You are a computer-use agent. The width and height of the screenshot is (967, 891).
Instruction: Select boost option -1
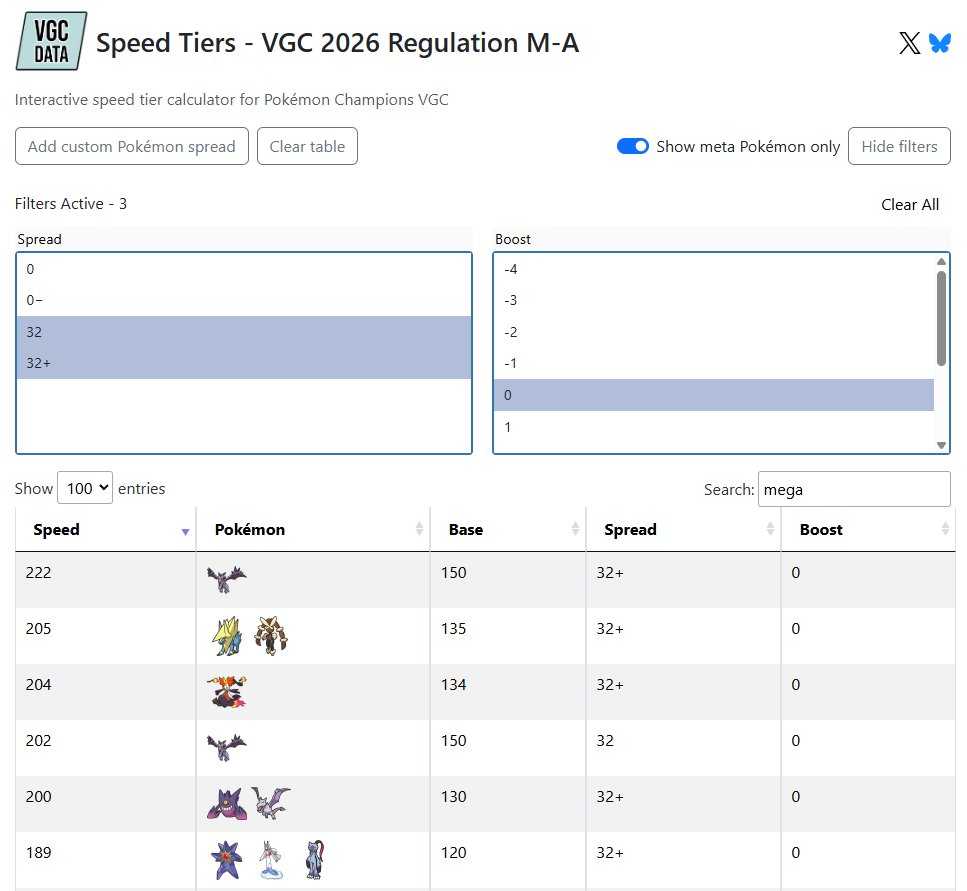click(x=714, y=363)
